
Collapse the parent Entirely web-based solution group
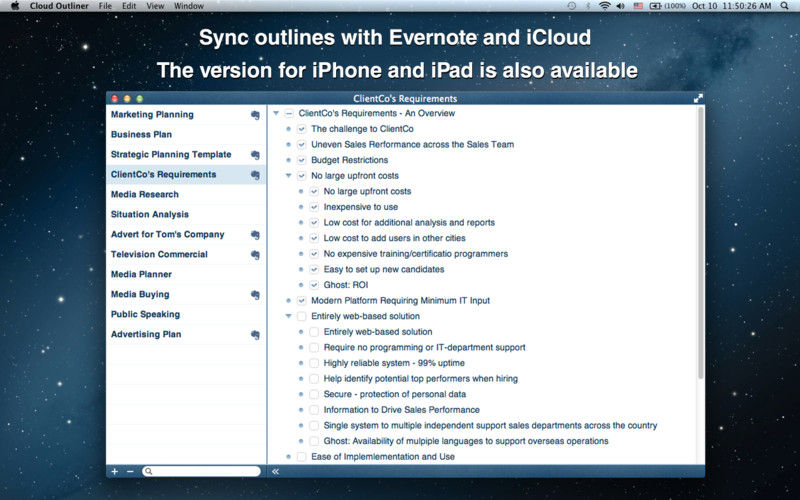click(288, 316)
